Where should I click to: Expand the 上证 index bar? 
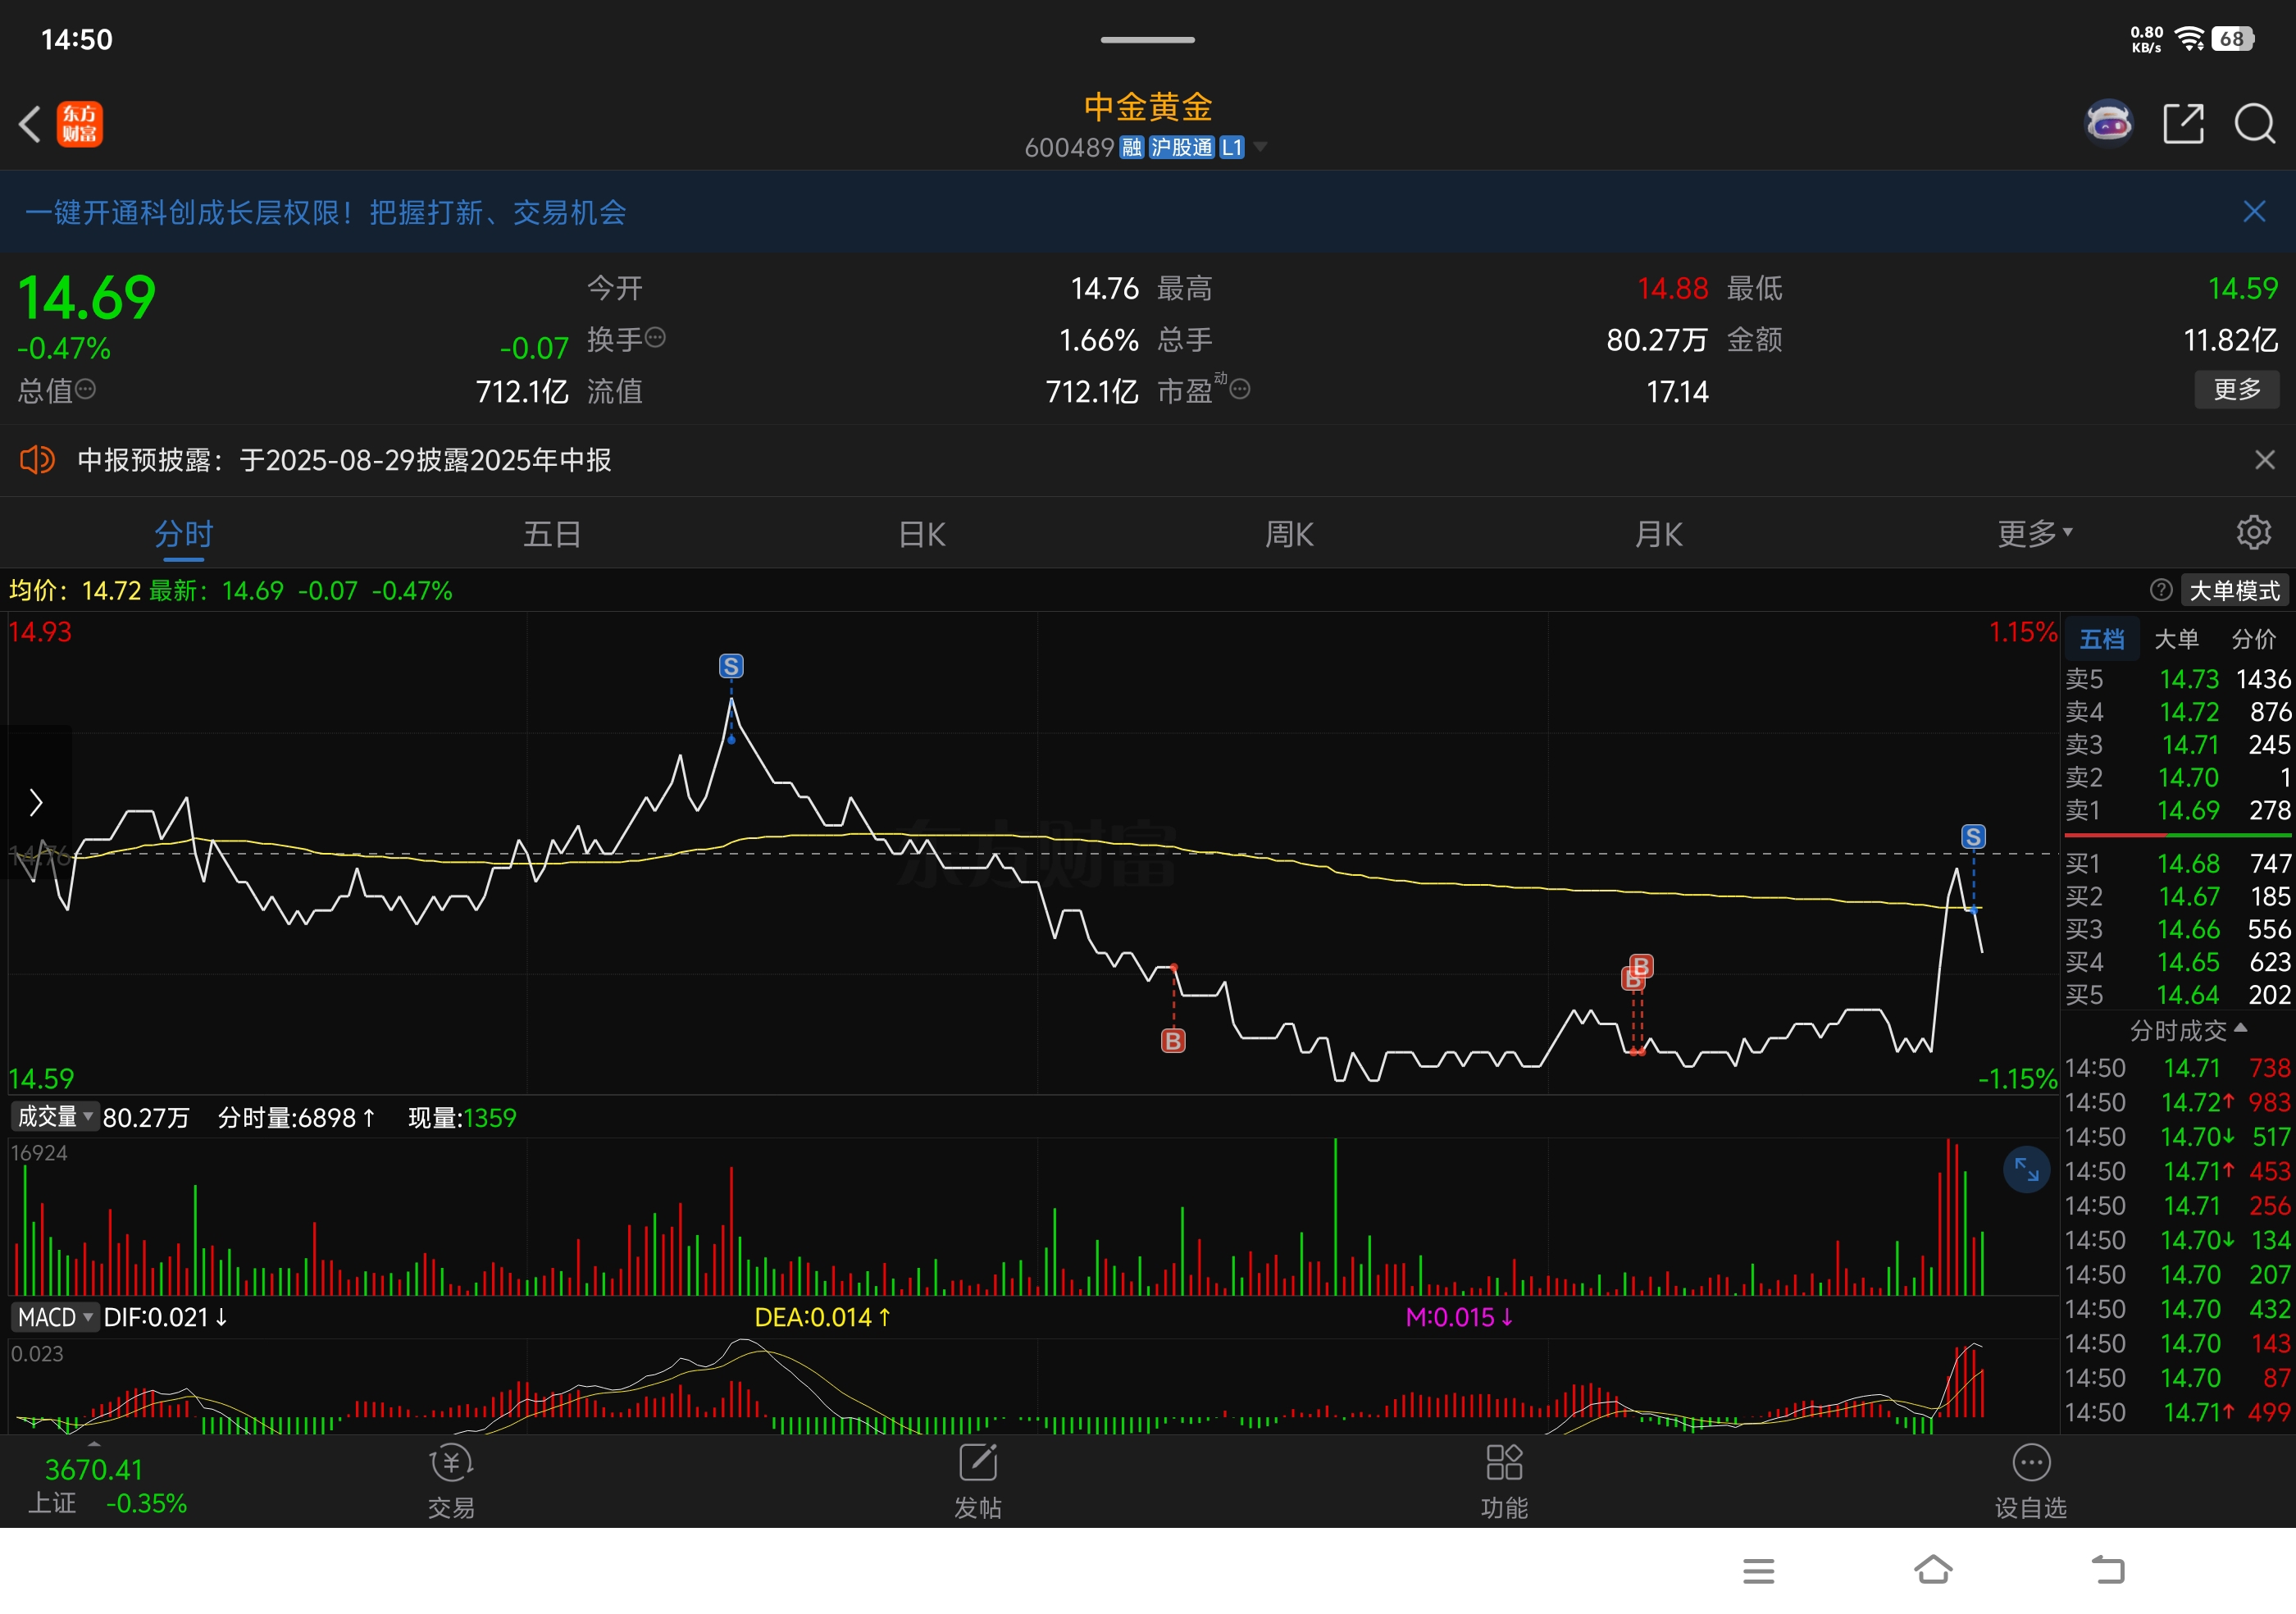[x=94, y=1444]
